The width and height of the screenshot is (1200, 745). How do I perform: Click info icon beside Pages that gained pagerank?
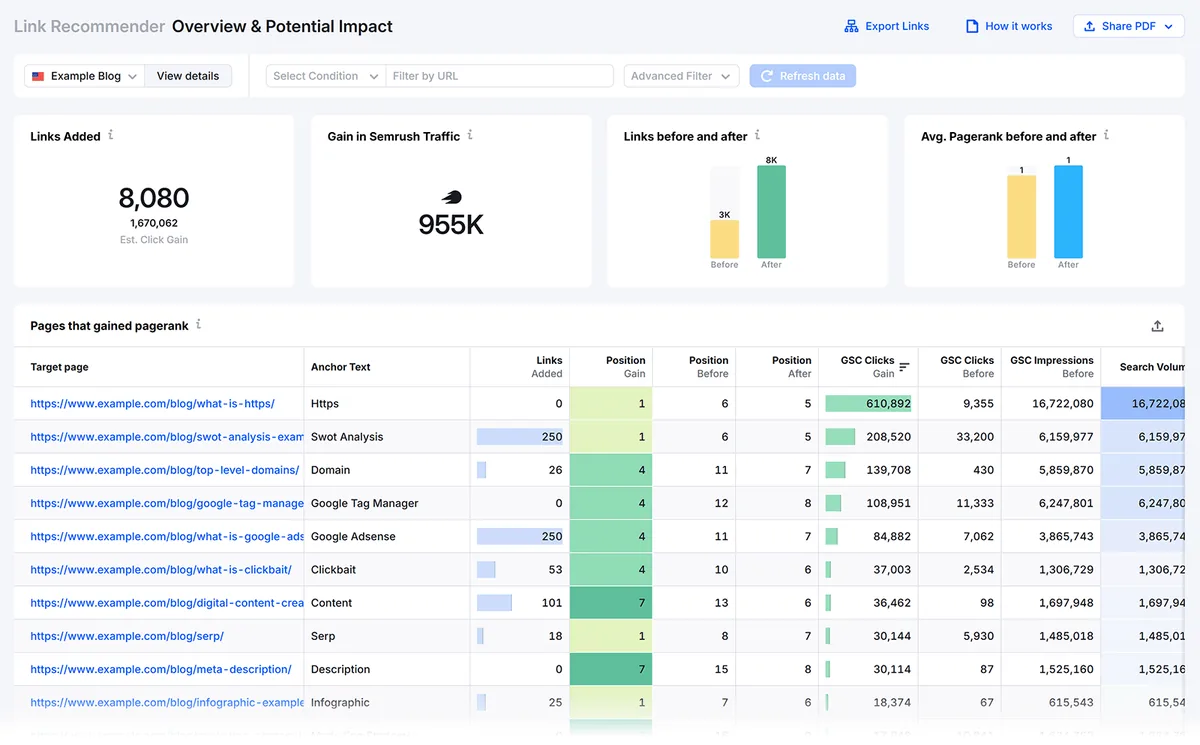(x=198, y=324)
